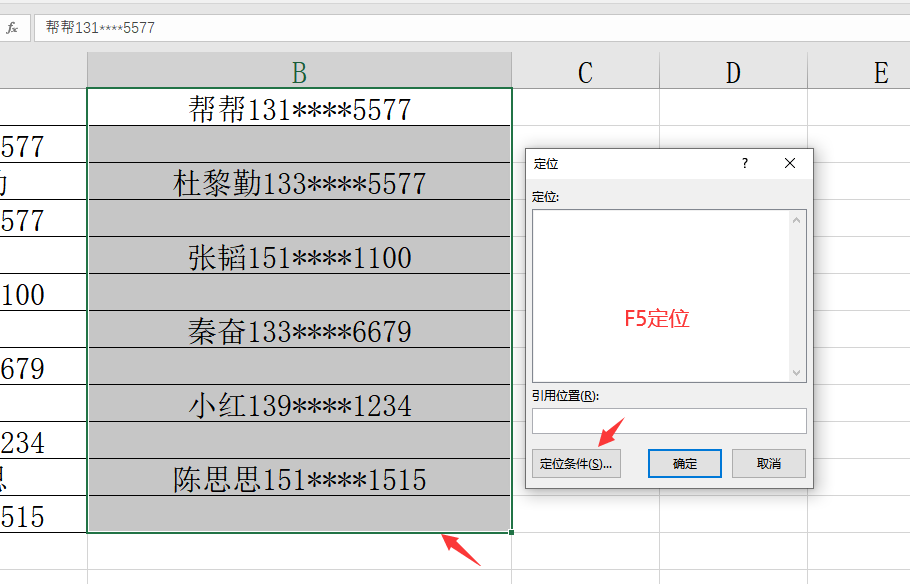
Task: Click the help question mark in 定位 dialog
Action: pyautogui.click(x=745, y=163)
